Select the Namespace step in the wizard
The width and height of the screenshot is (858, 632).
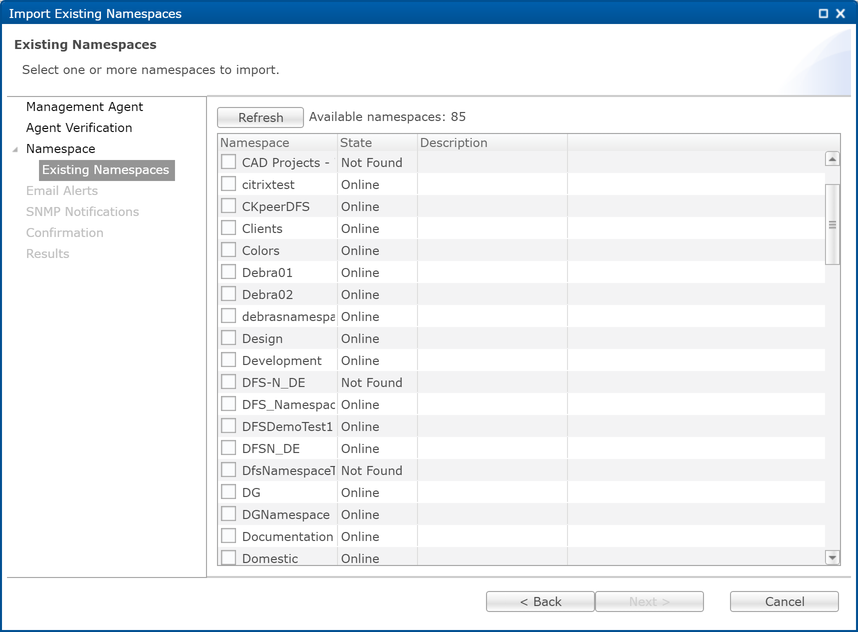point(60,149)
